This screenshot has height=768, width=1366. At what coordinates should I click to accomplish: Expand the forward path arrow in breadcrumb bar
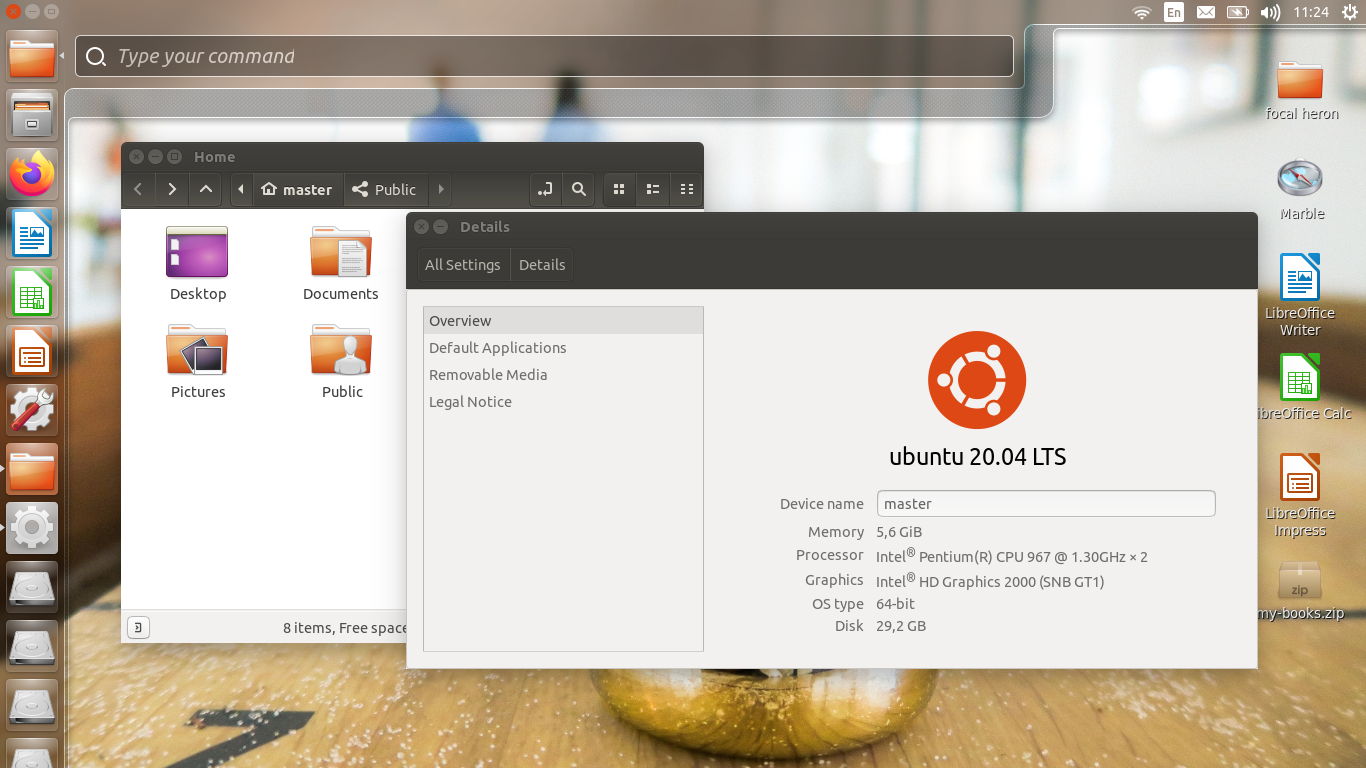440,189
